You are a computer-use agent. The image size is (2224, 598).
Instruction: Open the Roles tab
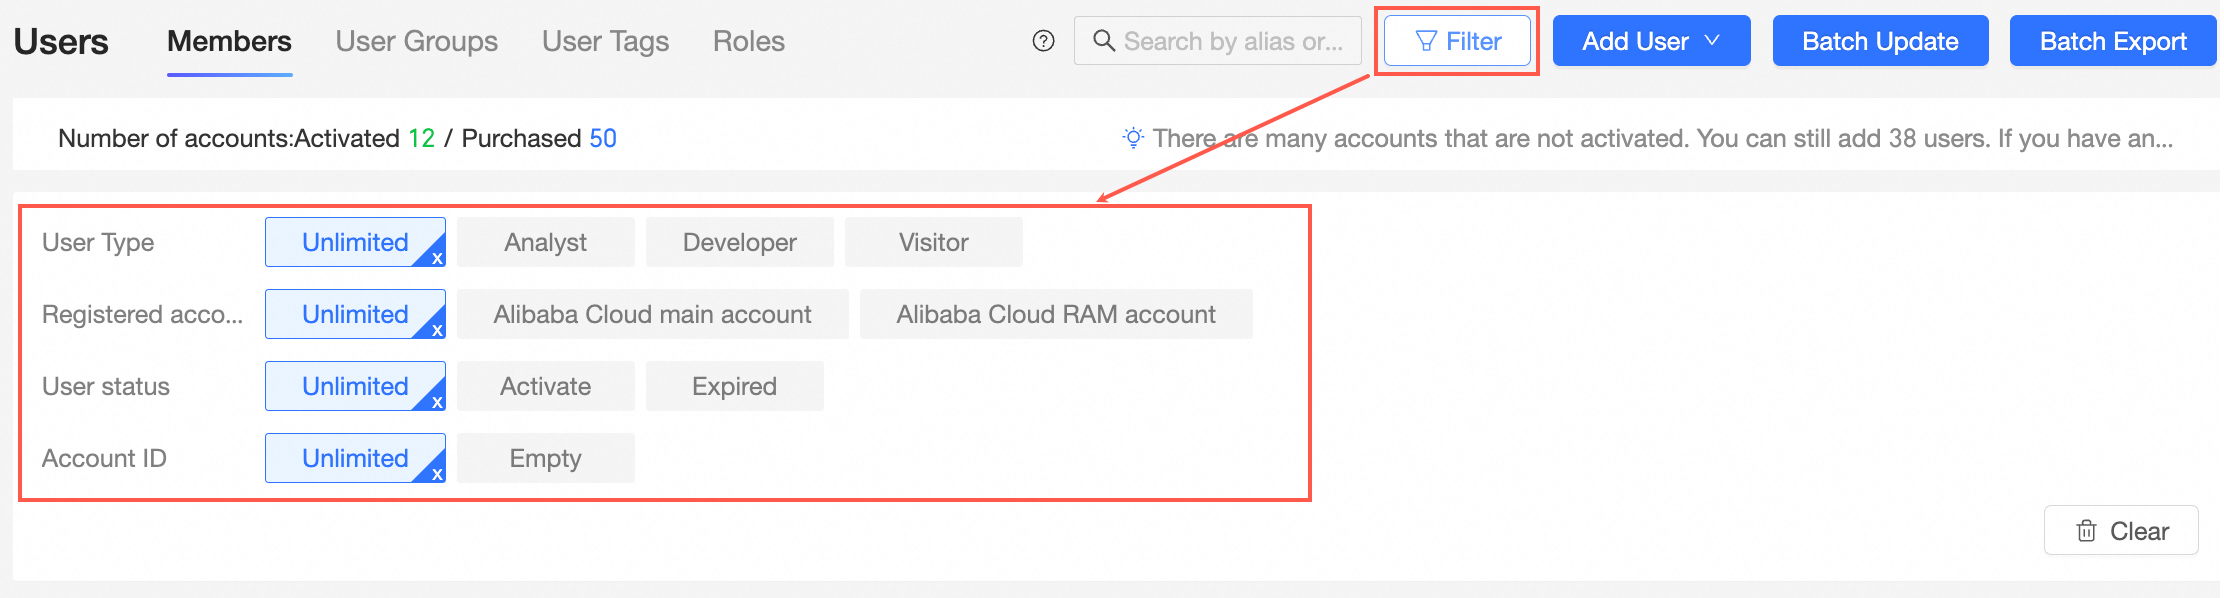pyautogui.click(x=748, y=41)
